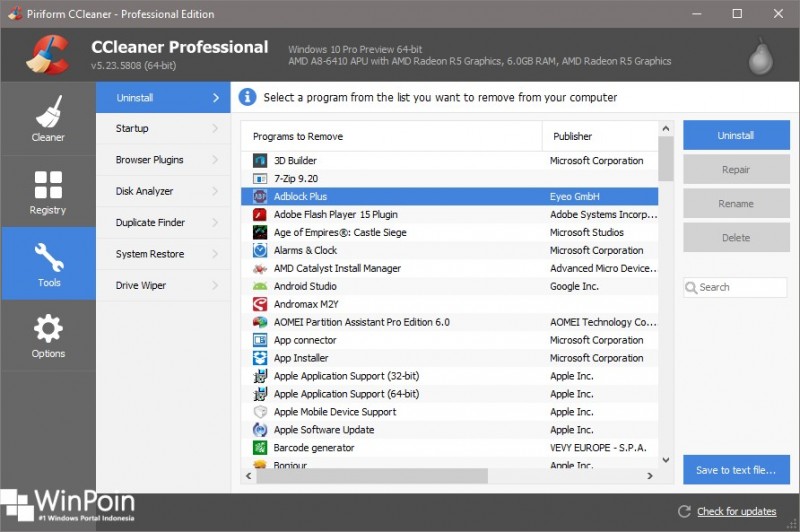Viewport: 800px width, 532px height.
Task: Click Apple Application Support (64-bit) icon
Action: (x=260, y=394)
